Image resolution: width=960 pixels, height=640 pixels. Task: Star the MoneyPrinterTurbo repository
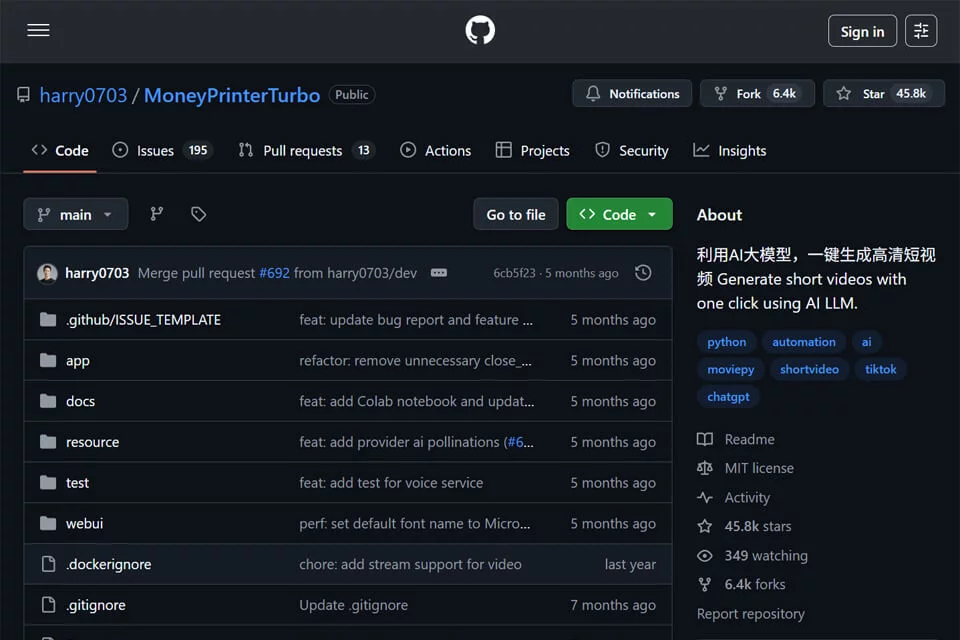click(x=883, y=94)
